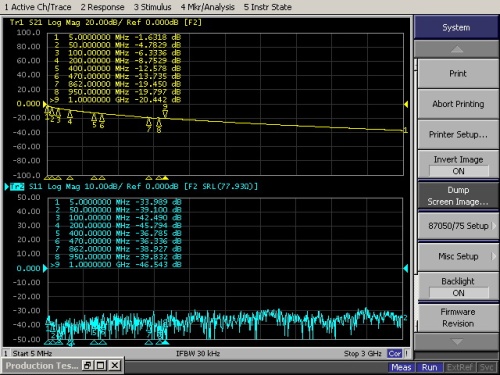
Task: Click Tr2 marker row -38.927 dB
Action: 117,249
